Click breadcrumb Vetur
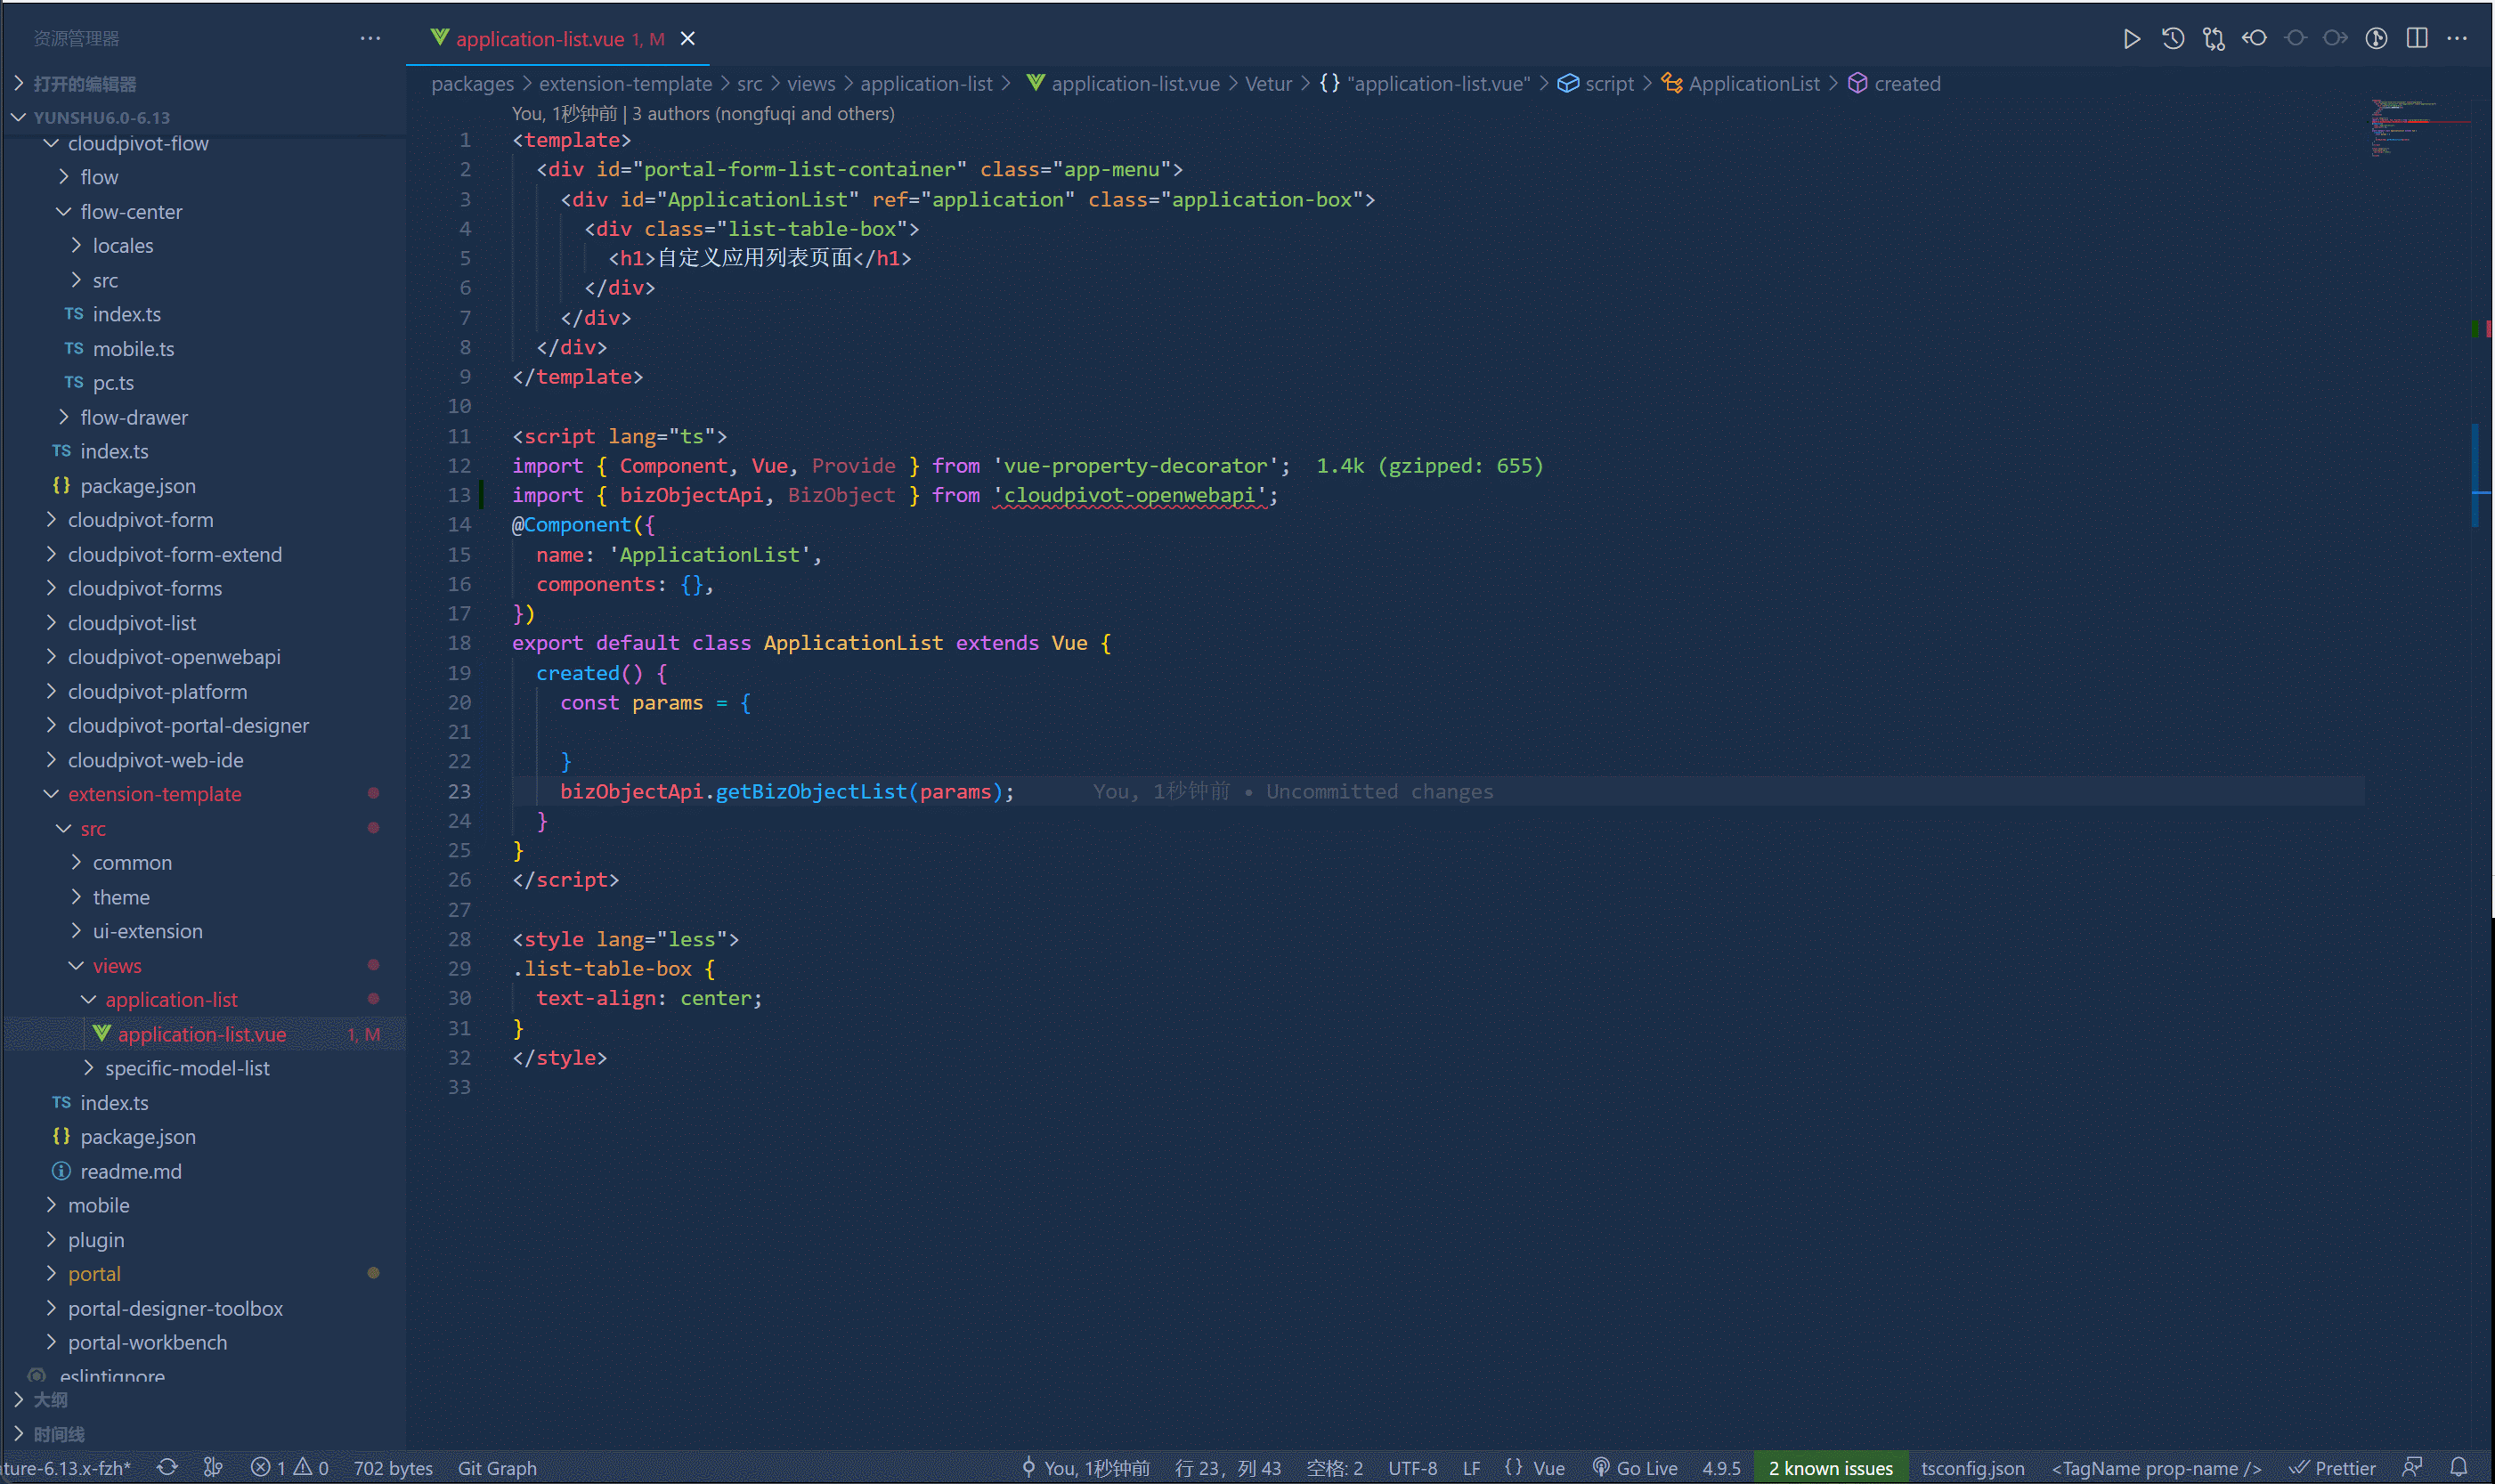The image size is (2495, 1484). pos(1268,84)
